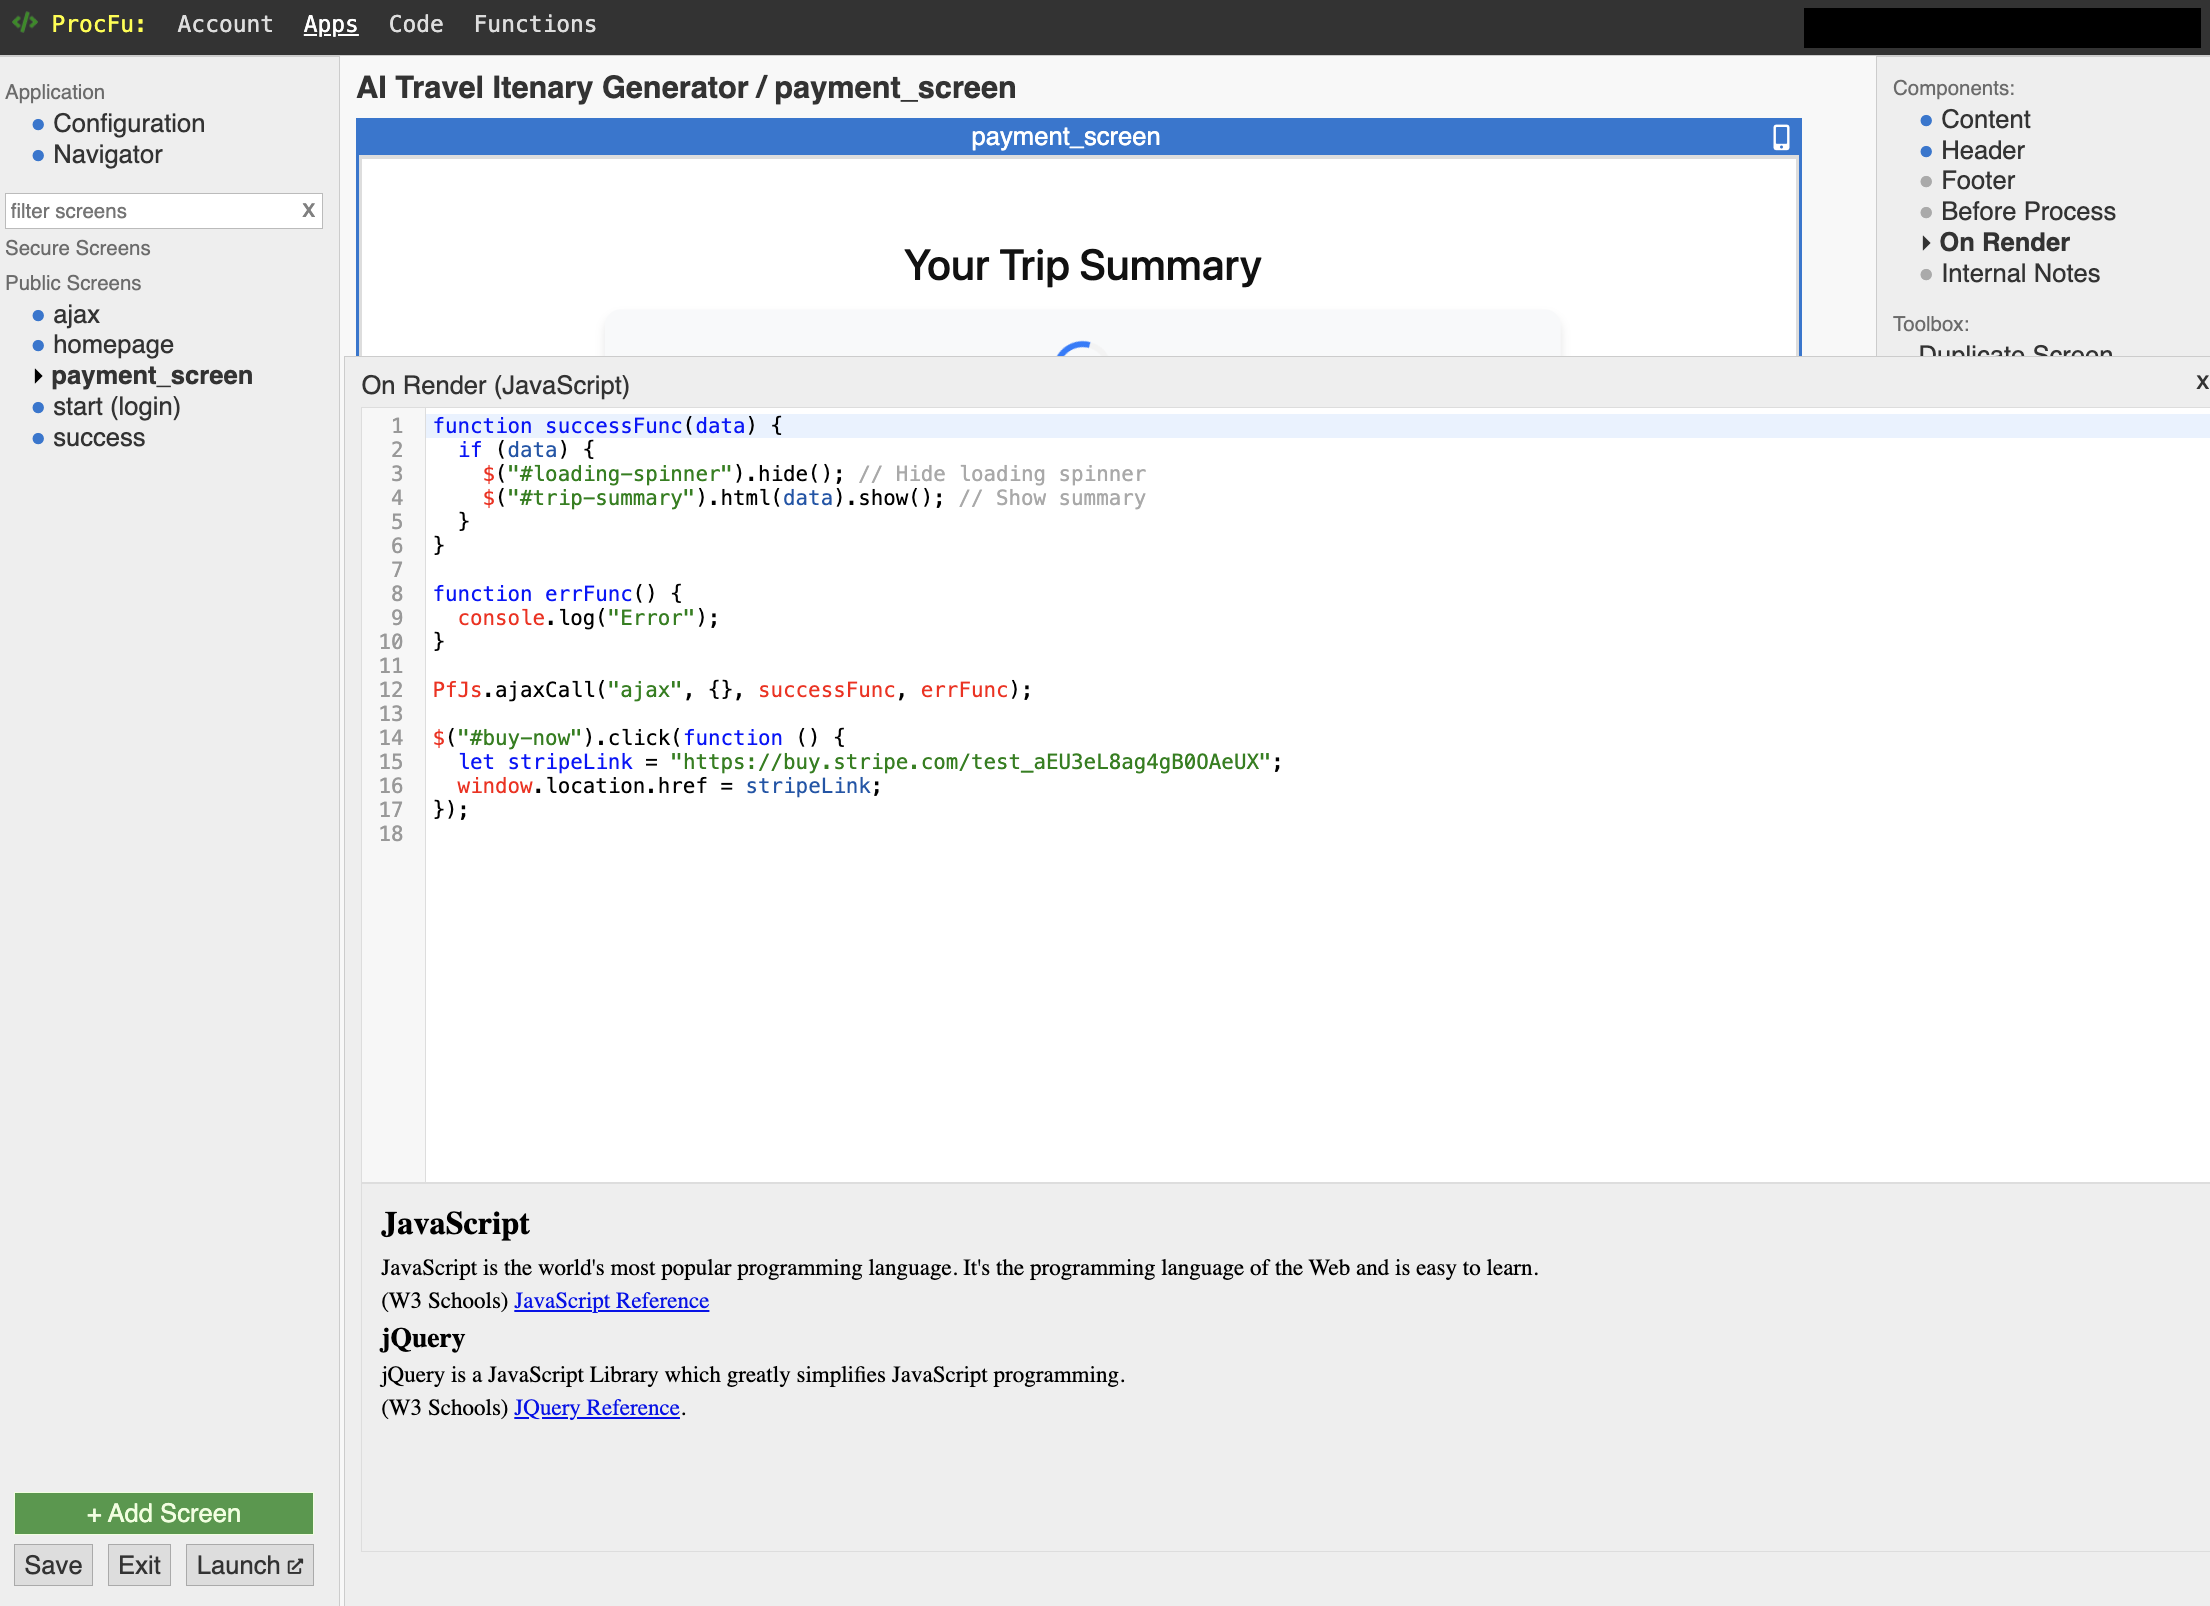The height and width of the screenshot is (1606, 2210).
Task: Expand the start (login) screen entry
Action: tap(38, 407)
